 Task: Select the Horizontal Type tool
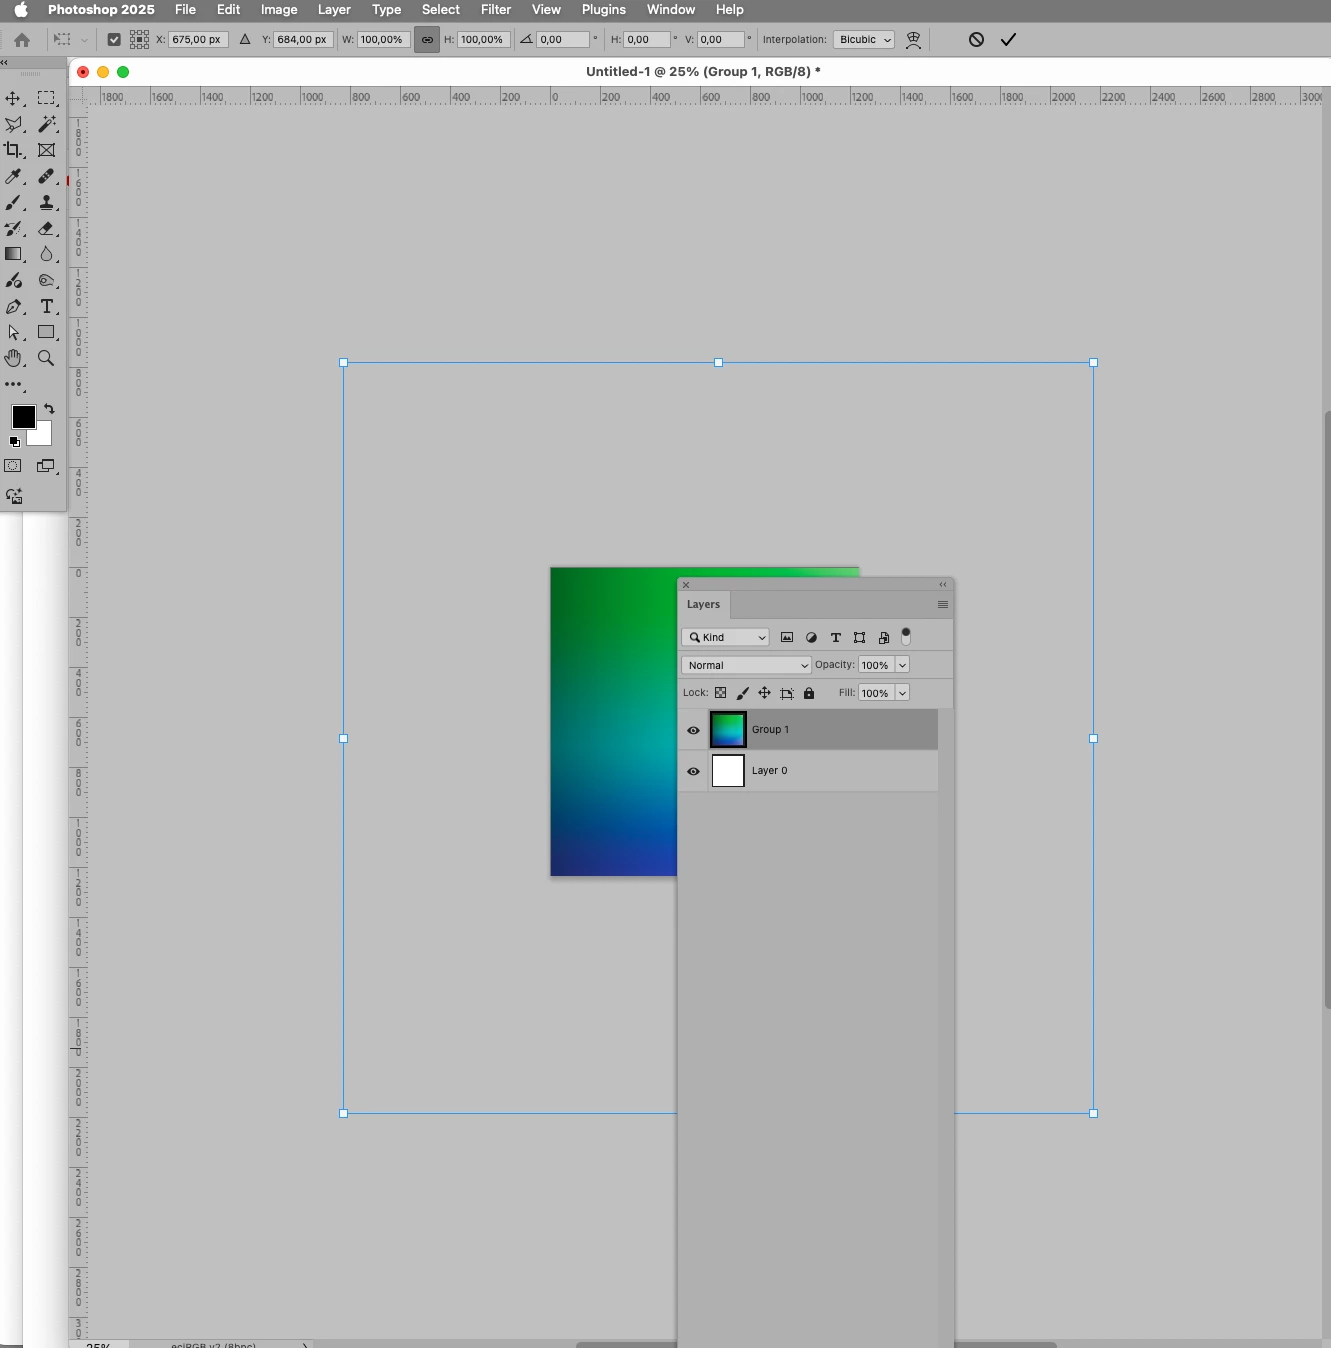click(x=46, y=306)
